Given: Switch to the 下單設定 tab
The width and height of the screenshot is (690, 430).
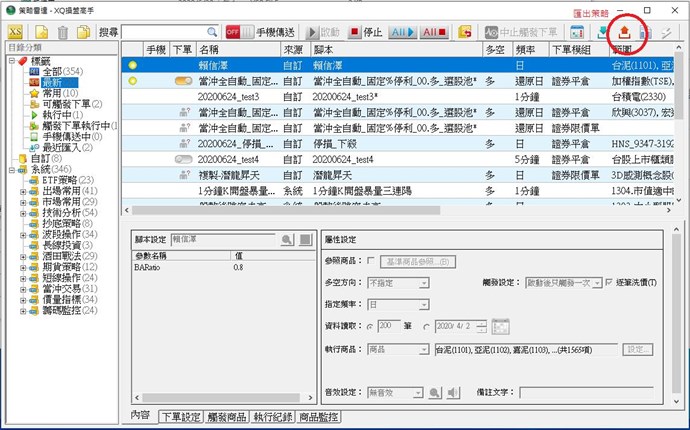Looking at the screenshot, I should 179,416.
